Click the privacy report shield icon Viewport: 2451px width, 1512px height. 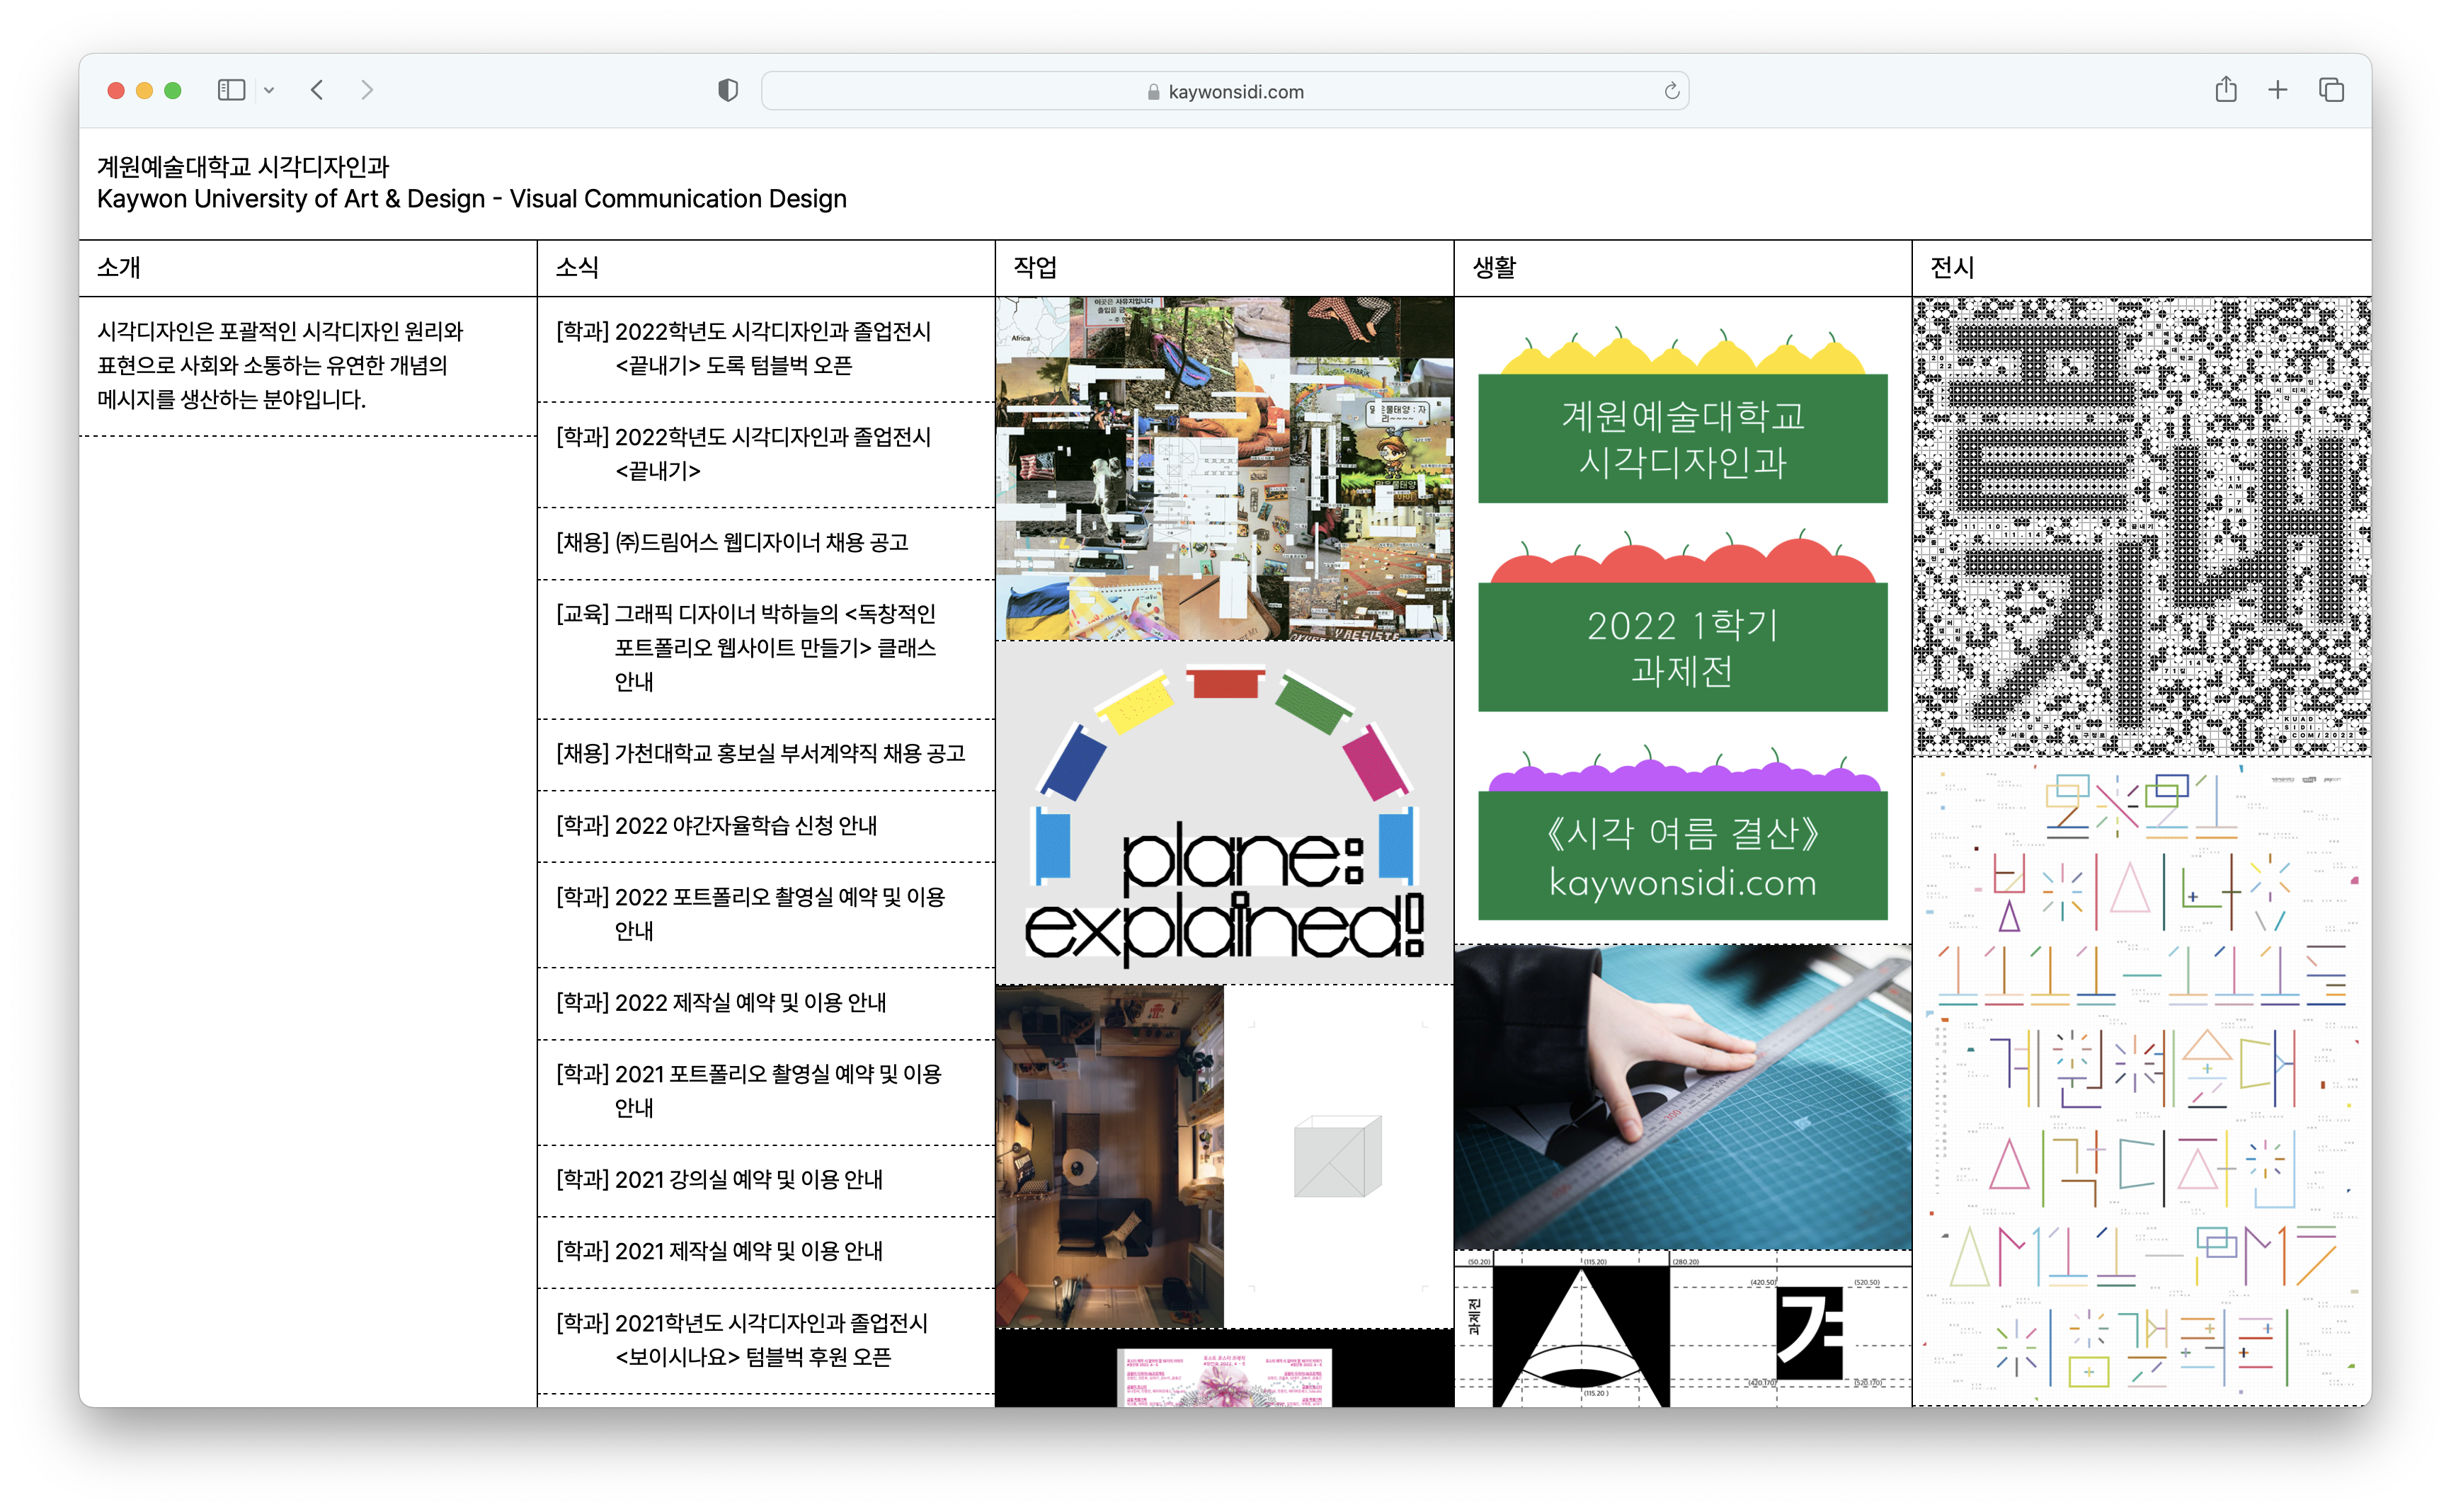[x=728, y=91]
